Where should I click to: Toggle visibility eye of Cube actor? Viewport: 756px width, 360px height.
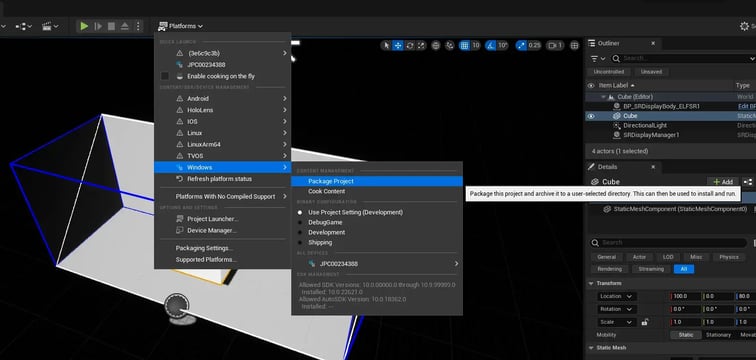[591, 116]
